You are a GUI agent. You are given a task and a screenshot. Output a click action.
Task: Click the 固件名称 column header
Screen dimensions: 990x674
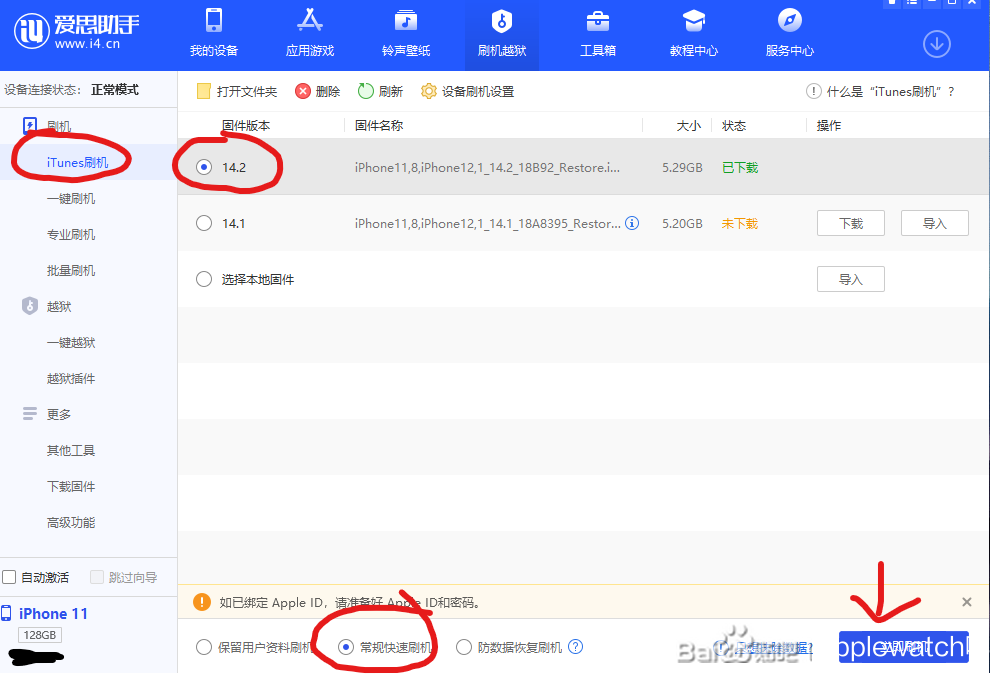379,126
